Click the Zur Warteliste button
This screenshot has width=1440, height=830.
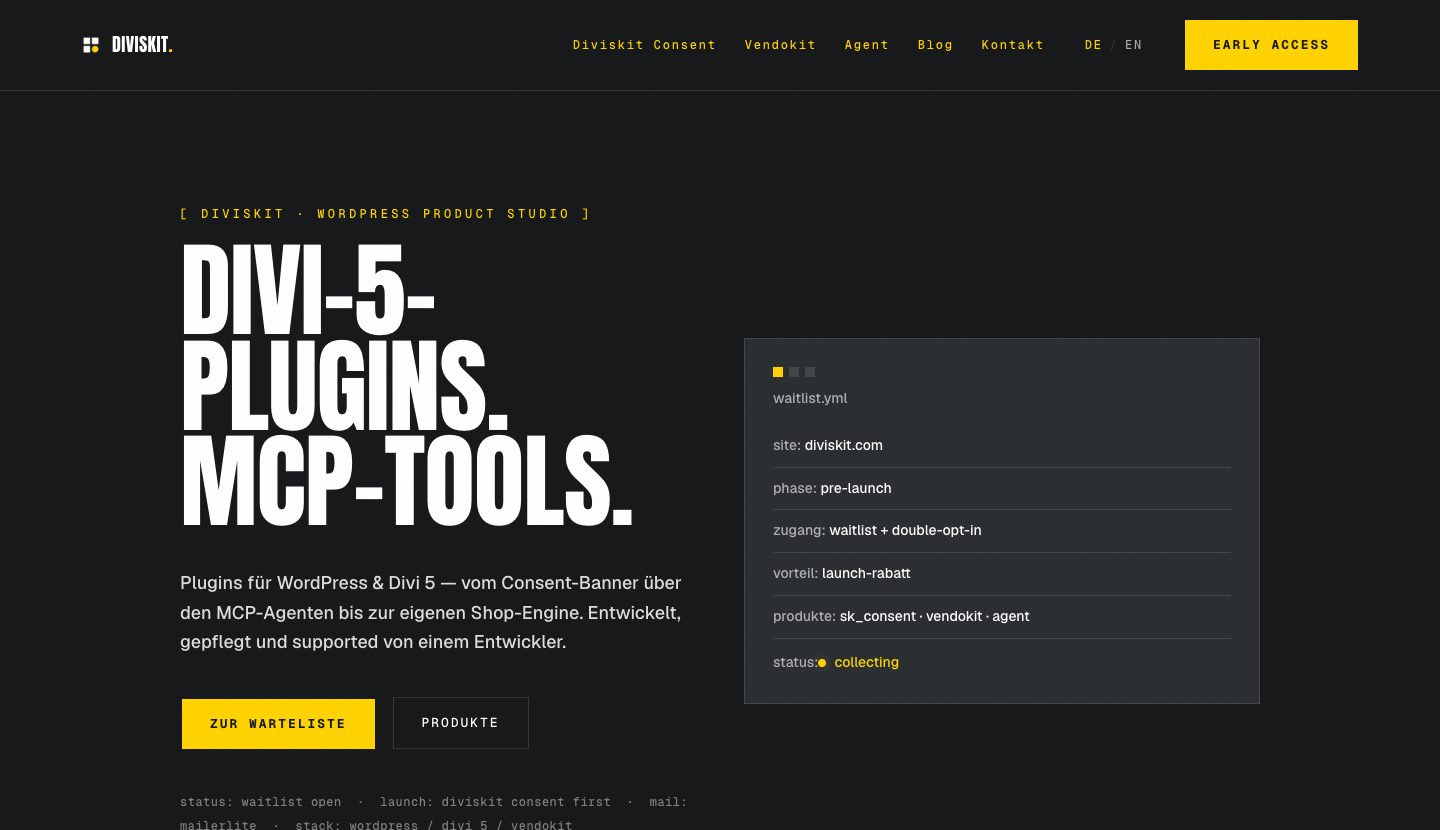[278, 723]
